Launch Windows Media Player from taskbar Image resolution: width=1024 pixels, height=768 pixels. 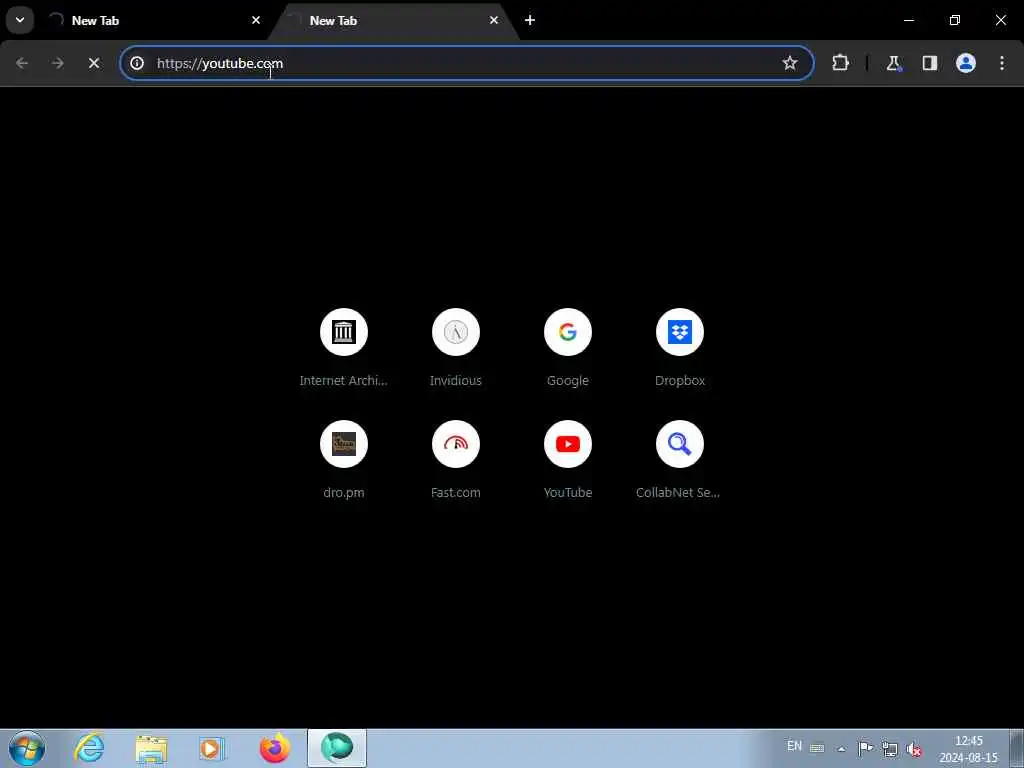coord(212,748)
